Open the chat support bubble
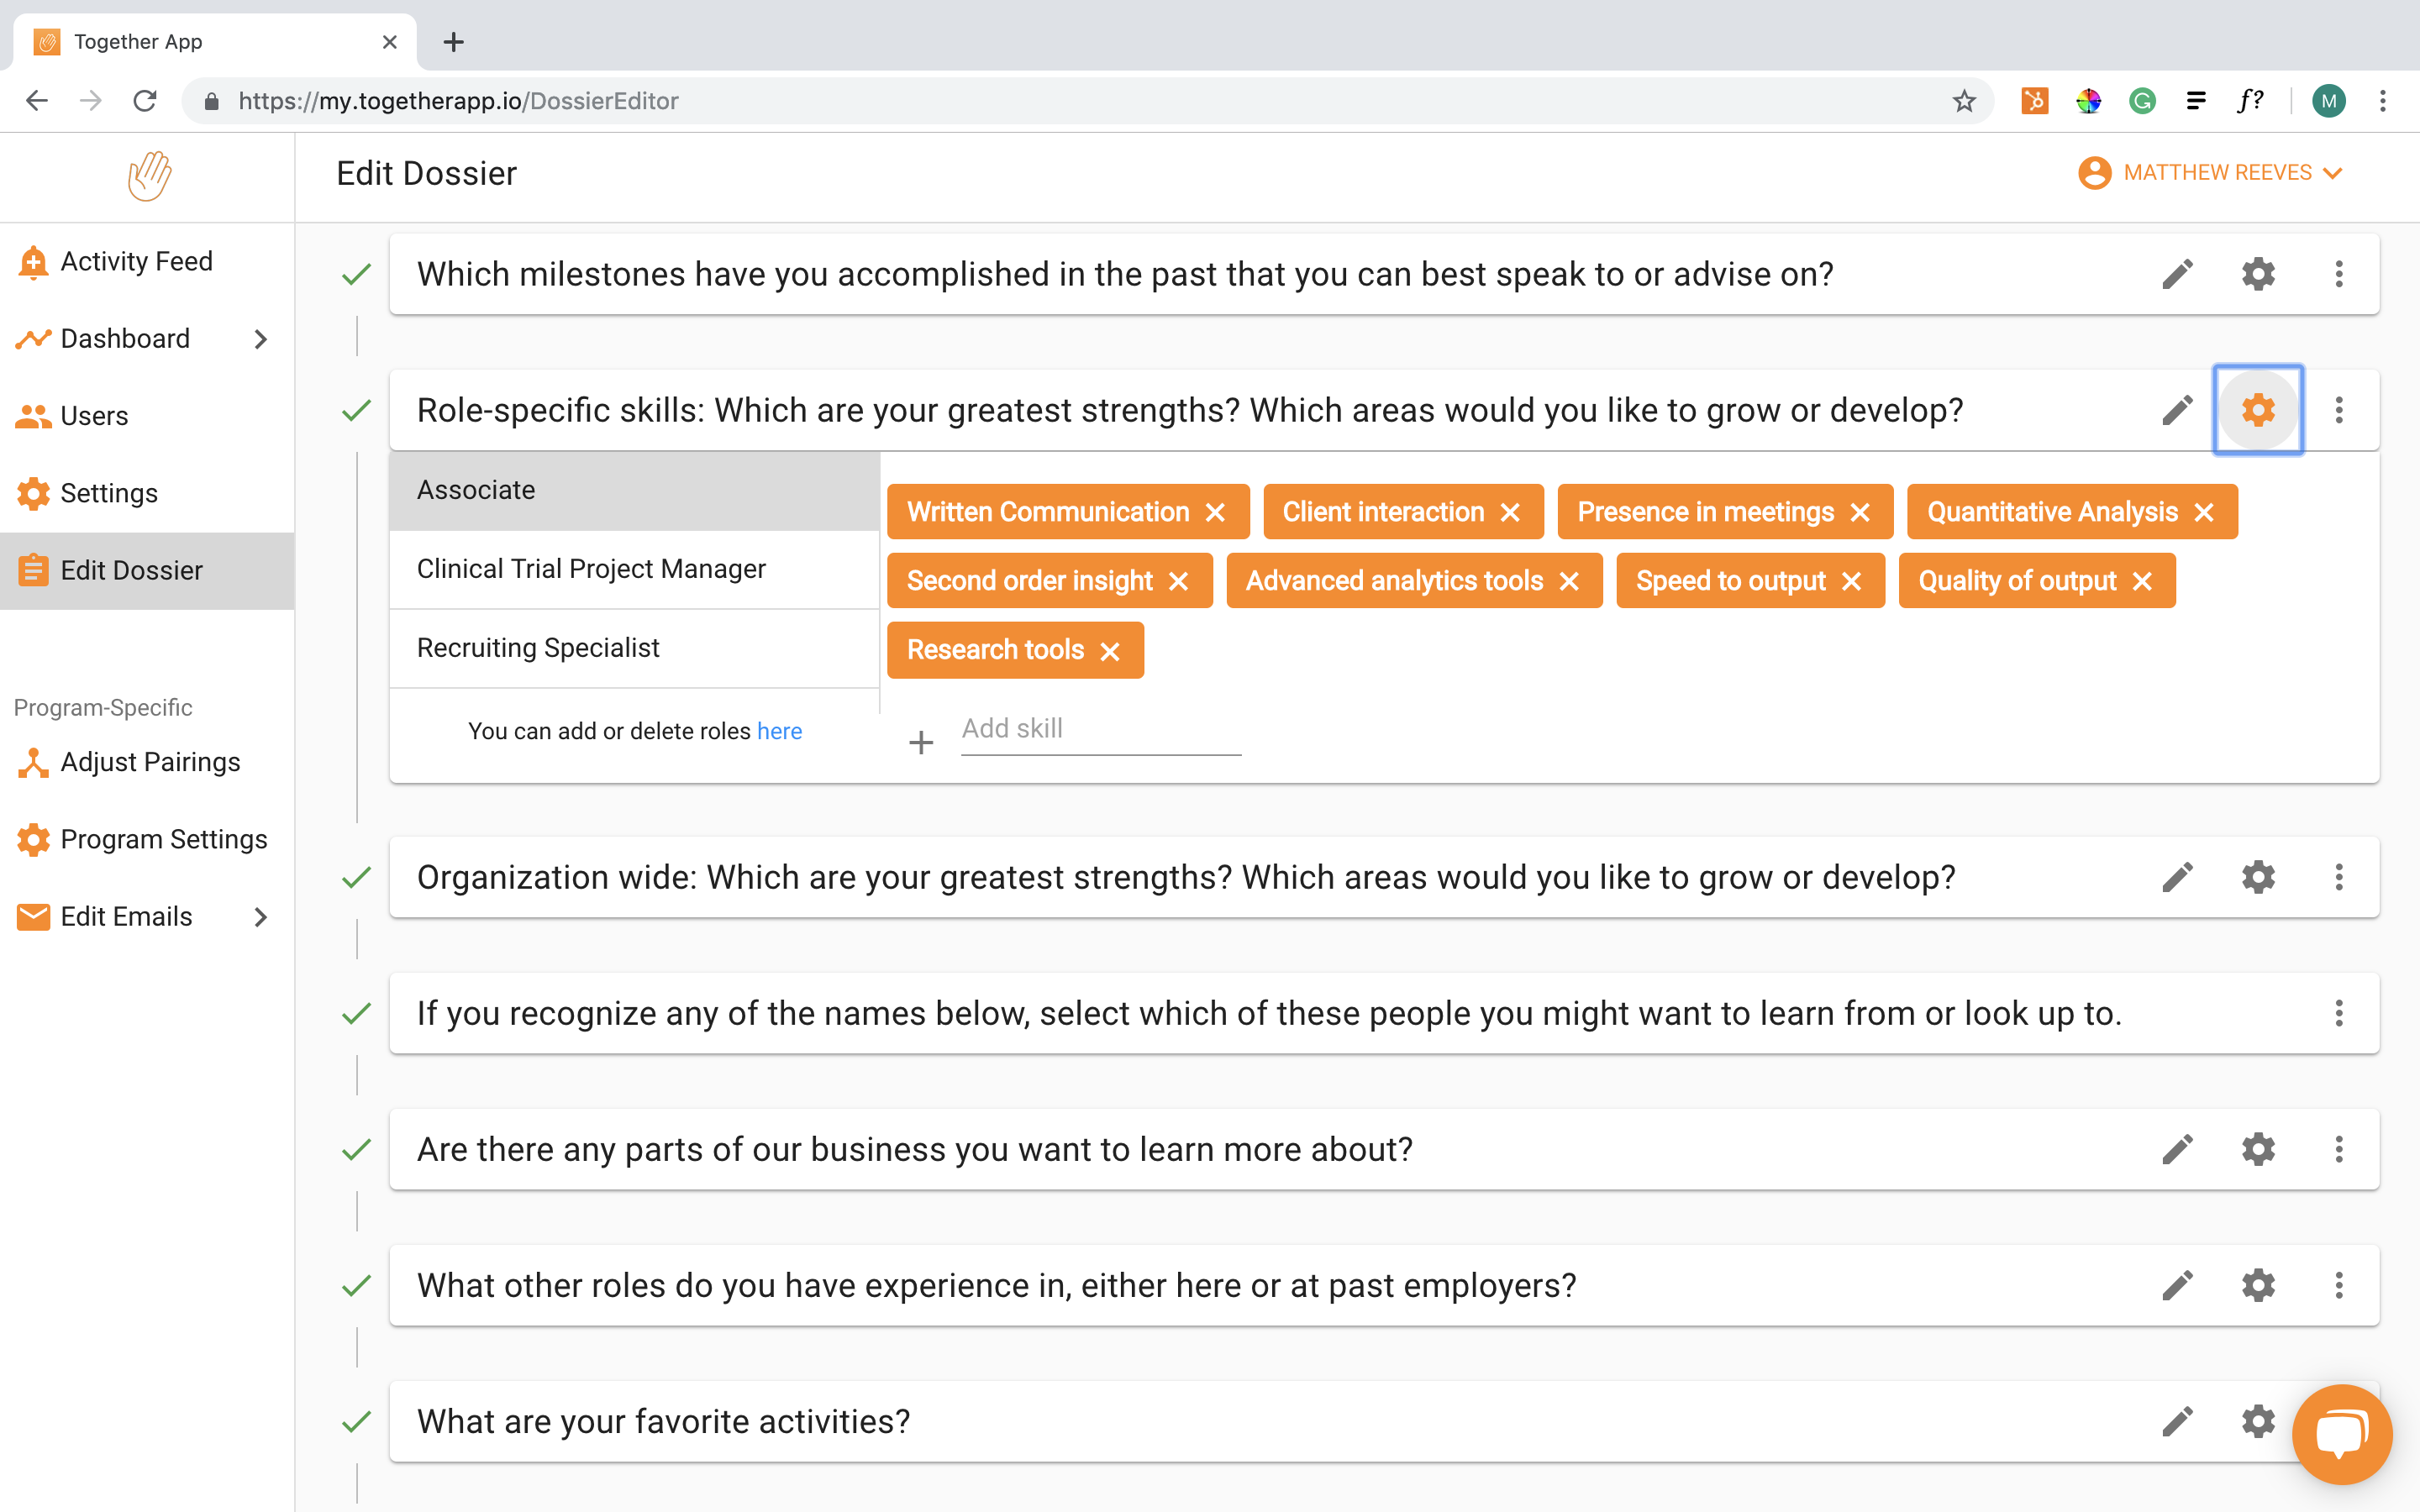 (x=2341, y=1434)
